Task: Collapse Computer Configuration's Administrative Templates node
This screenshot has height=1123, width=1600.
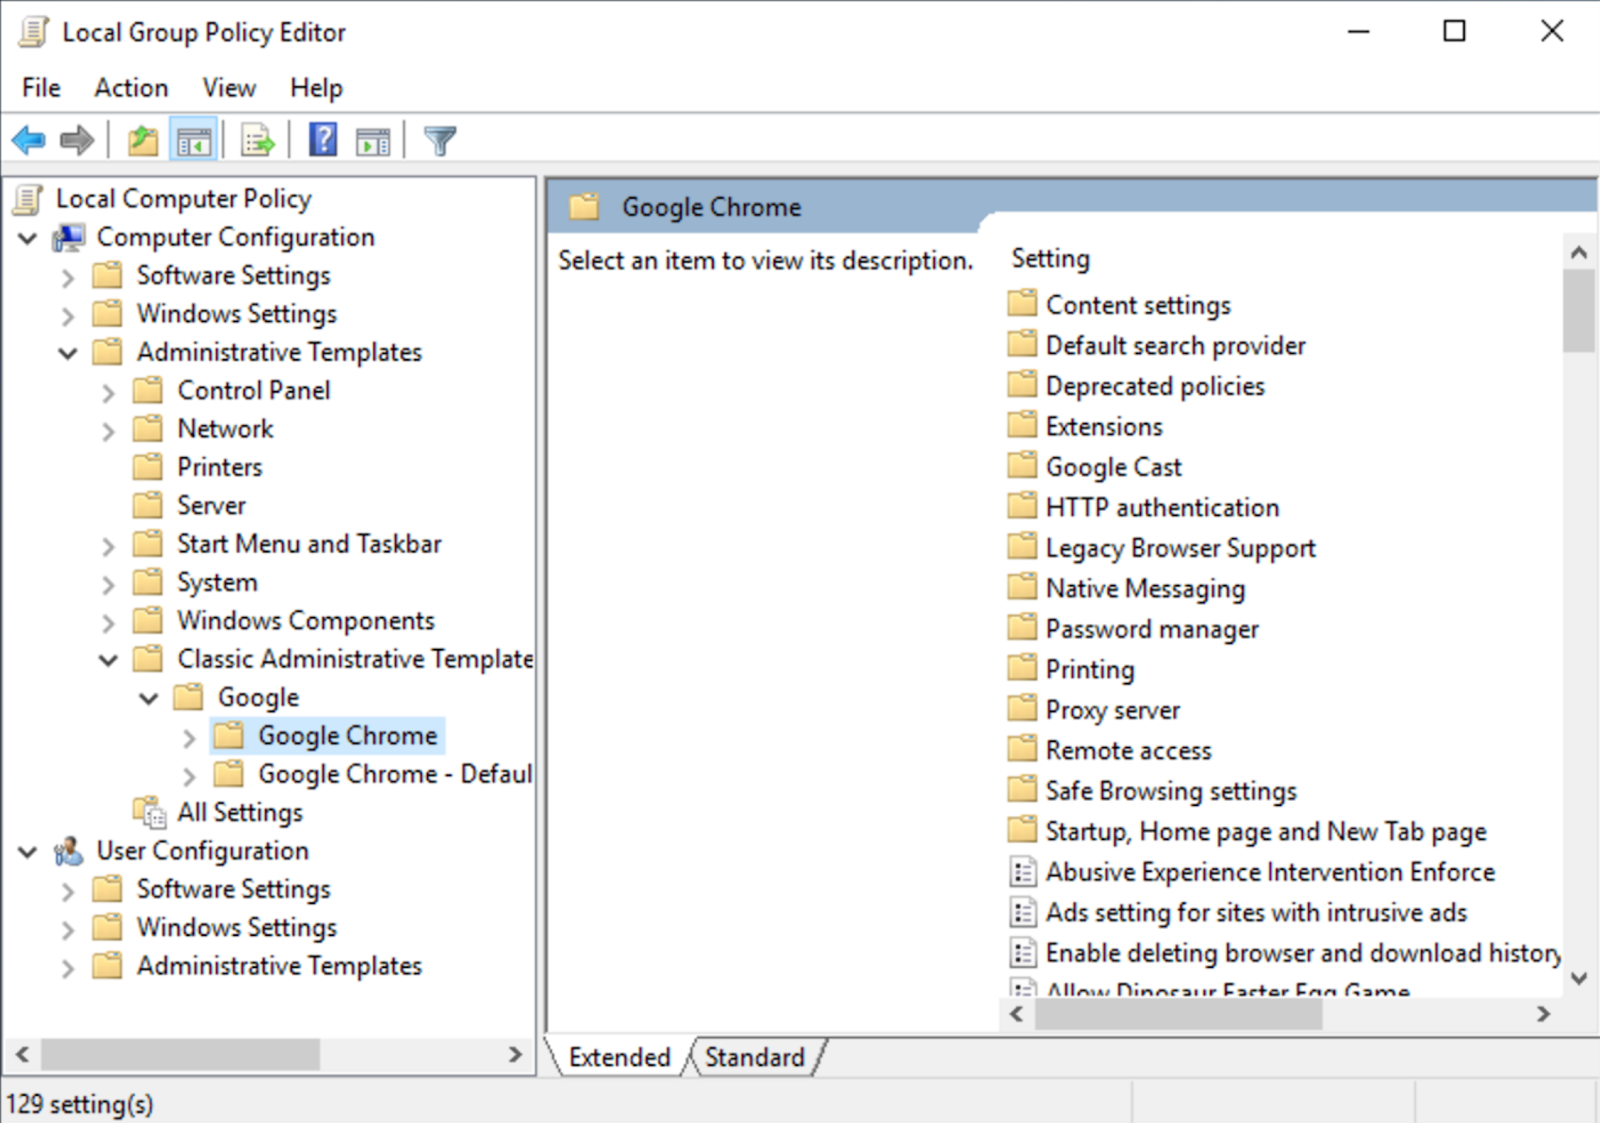Action: coord(68,353)
